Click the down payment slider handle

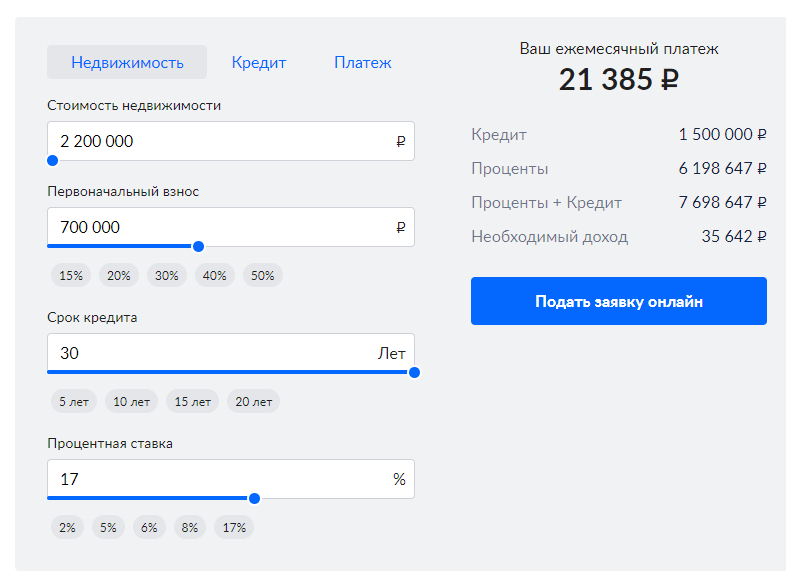coord(198,246)
